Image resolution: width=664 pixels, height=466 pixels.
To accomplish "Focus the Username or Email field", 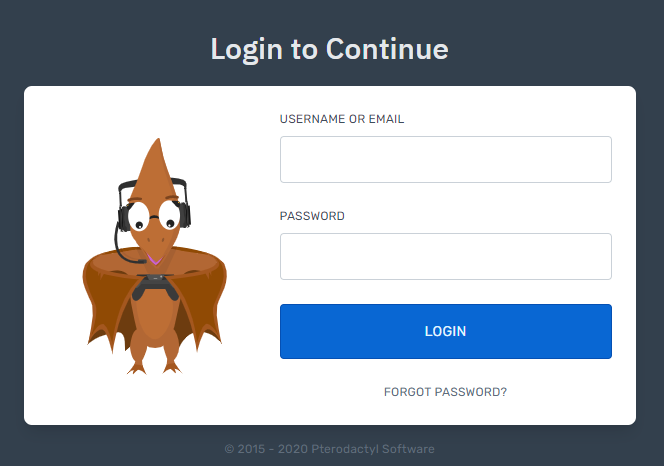I will pyautogui.click(x=445, y=159).
